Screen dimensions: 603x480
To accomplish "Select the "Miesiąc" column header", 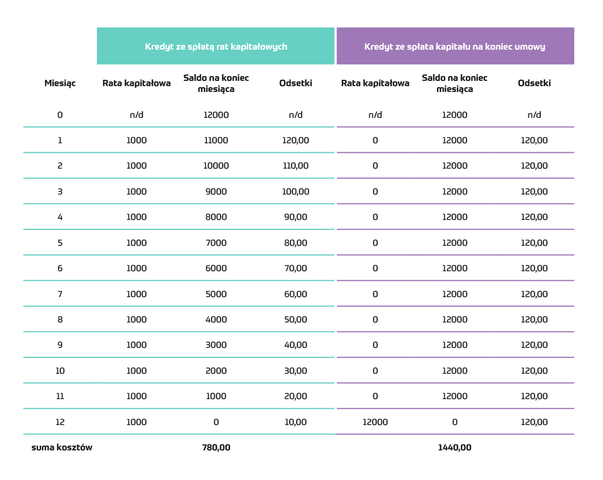I will (x=60, y=83).
